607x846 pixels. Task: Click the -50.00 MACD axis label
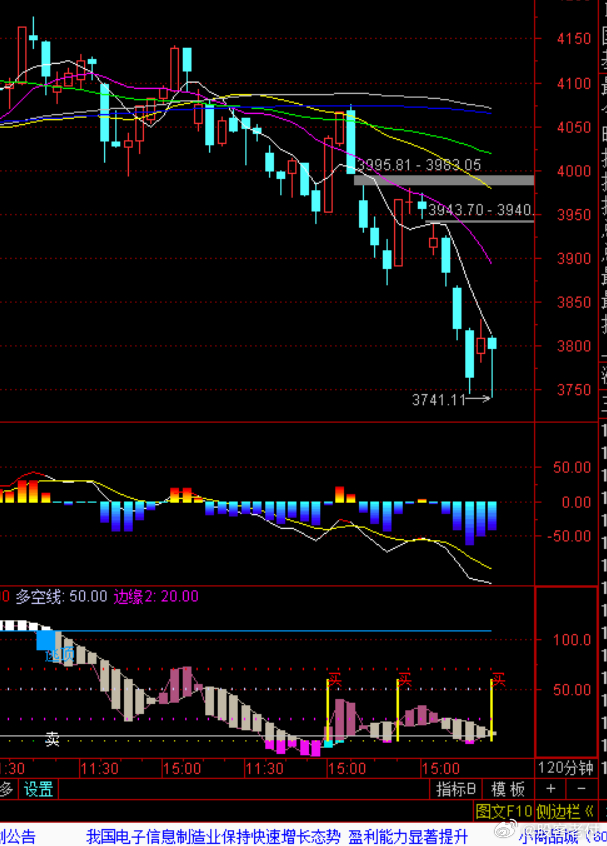coord(569,536)
